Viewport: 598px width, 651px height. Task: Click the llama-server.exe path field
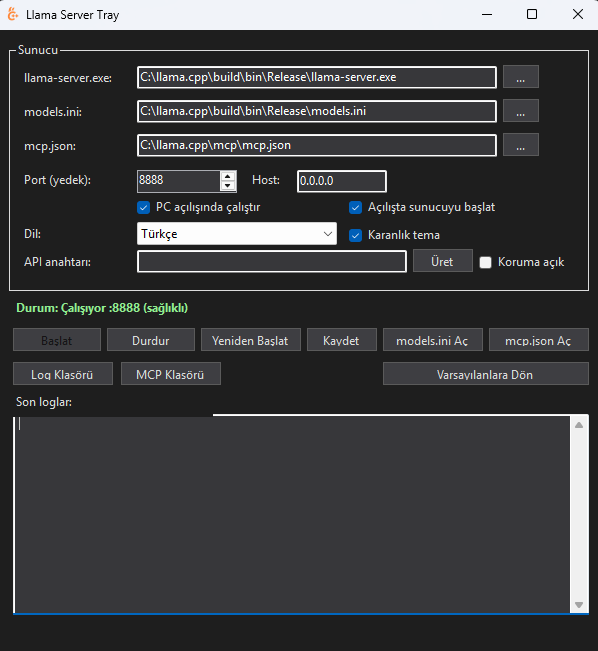pyautogui.click(x=317, y=77)
